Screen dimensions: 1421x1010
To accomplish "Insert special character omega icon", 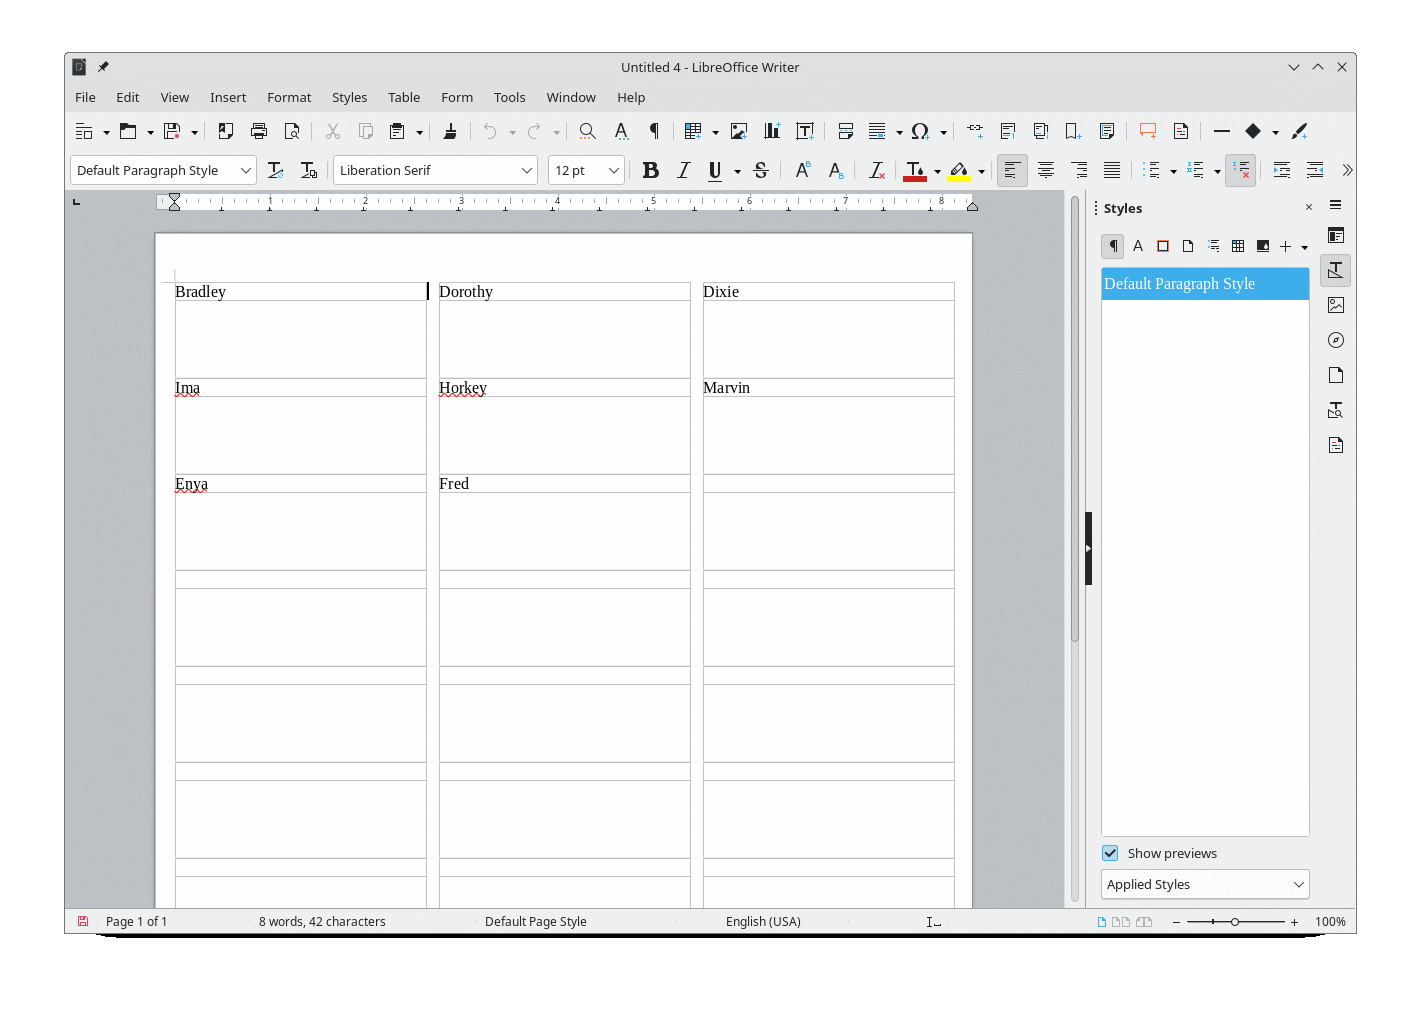I will [x=920, y=131].
